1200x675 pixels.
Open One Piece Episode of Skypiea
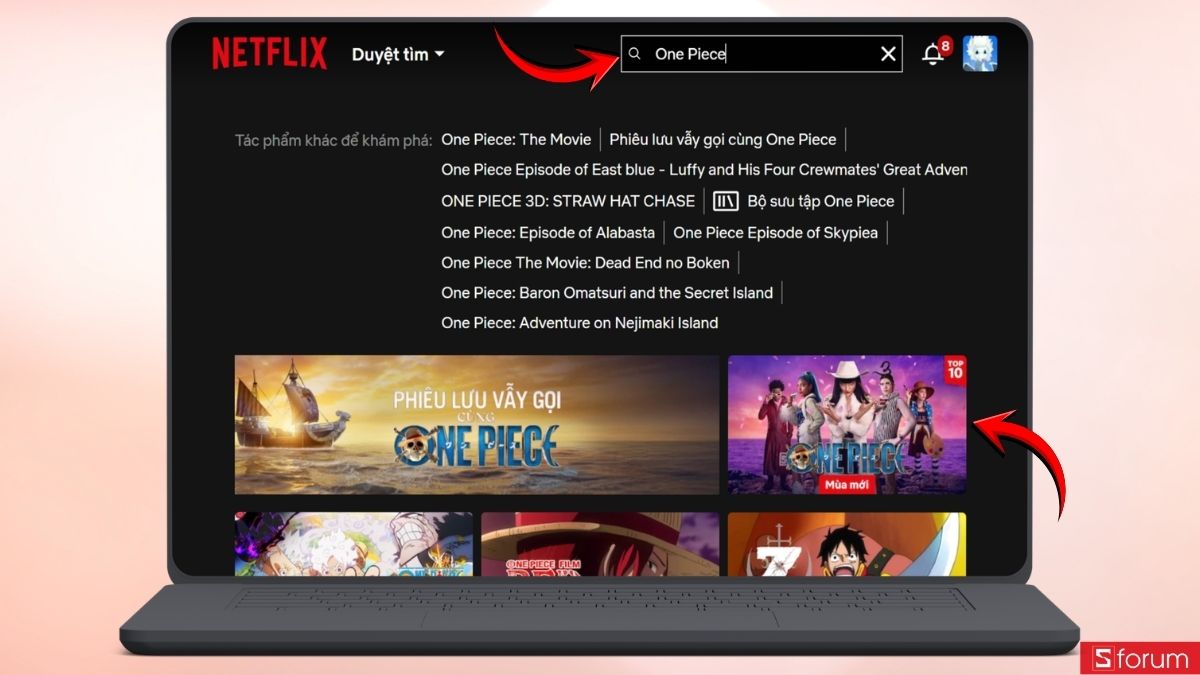pyautogui.click(x=775, y=232)
